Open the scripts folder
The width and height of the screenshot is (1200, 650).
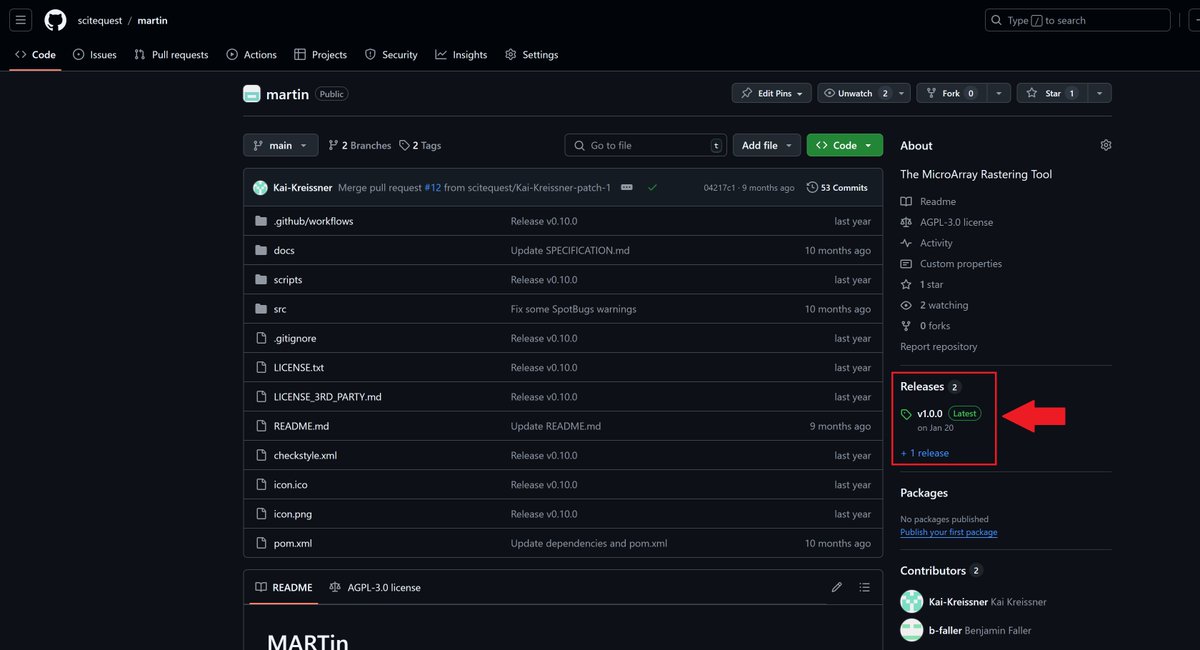288,280
